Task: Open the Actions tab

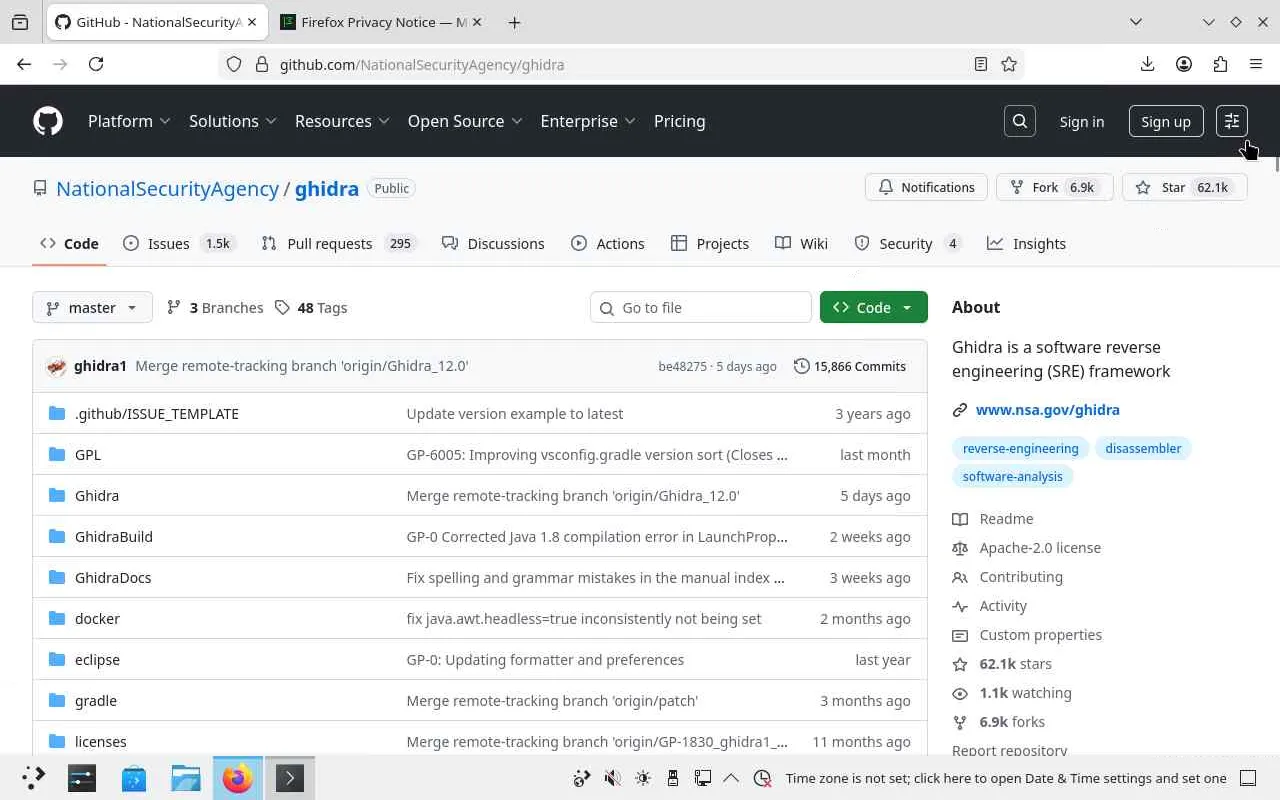Action: tap(608, 243)
